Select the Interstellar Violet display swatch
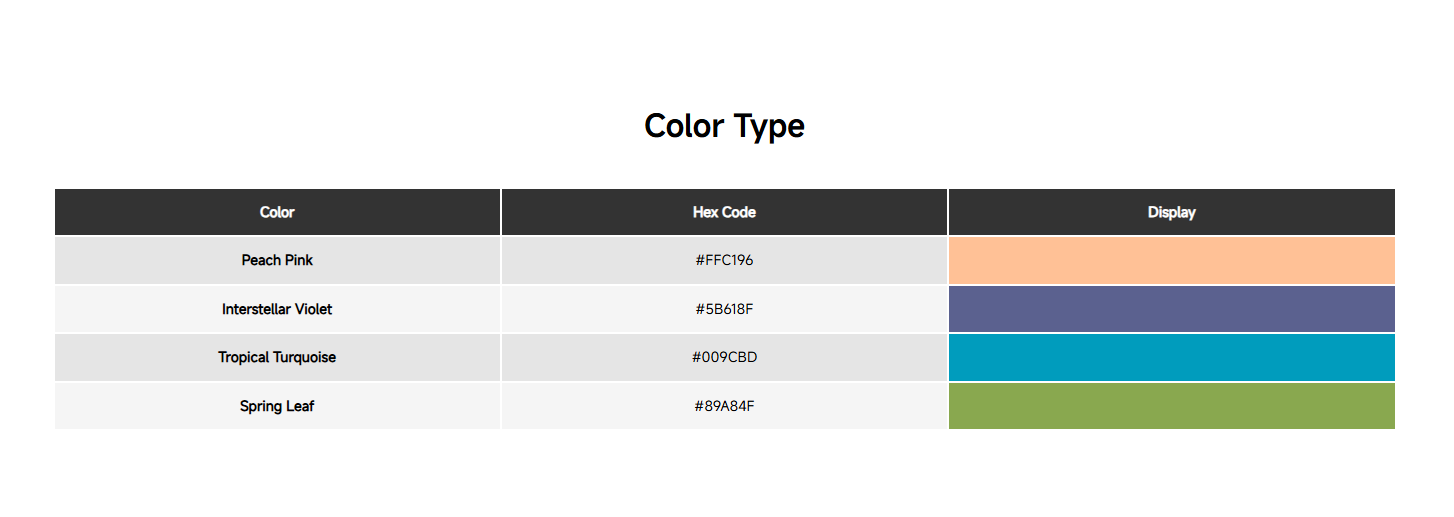The width and height of the screenshot is (1454, 517). click(x=1171, y=309)
